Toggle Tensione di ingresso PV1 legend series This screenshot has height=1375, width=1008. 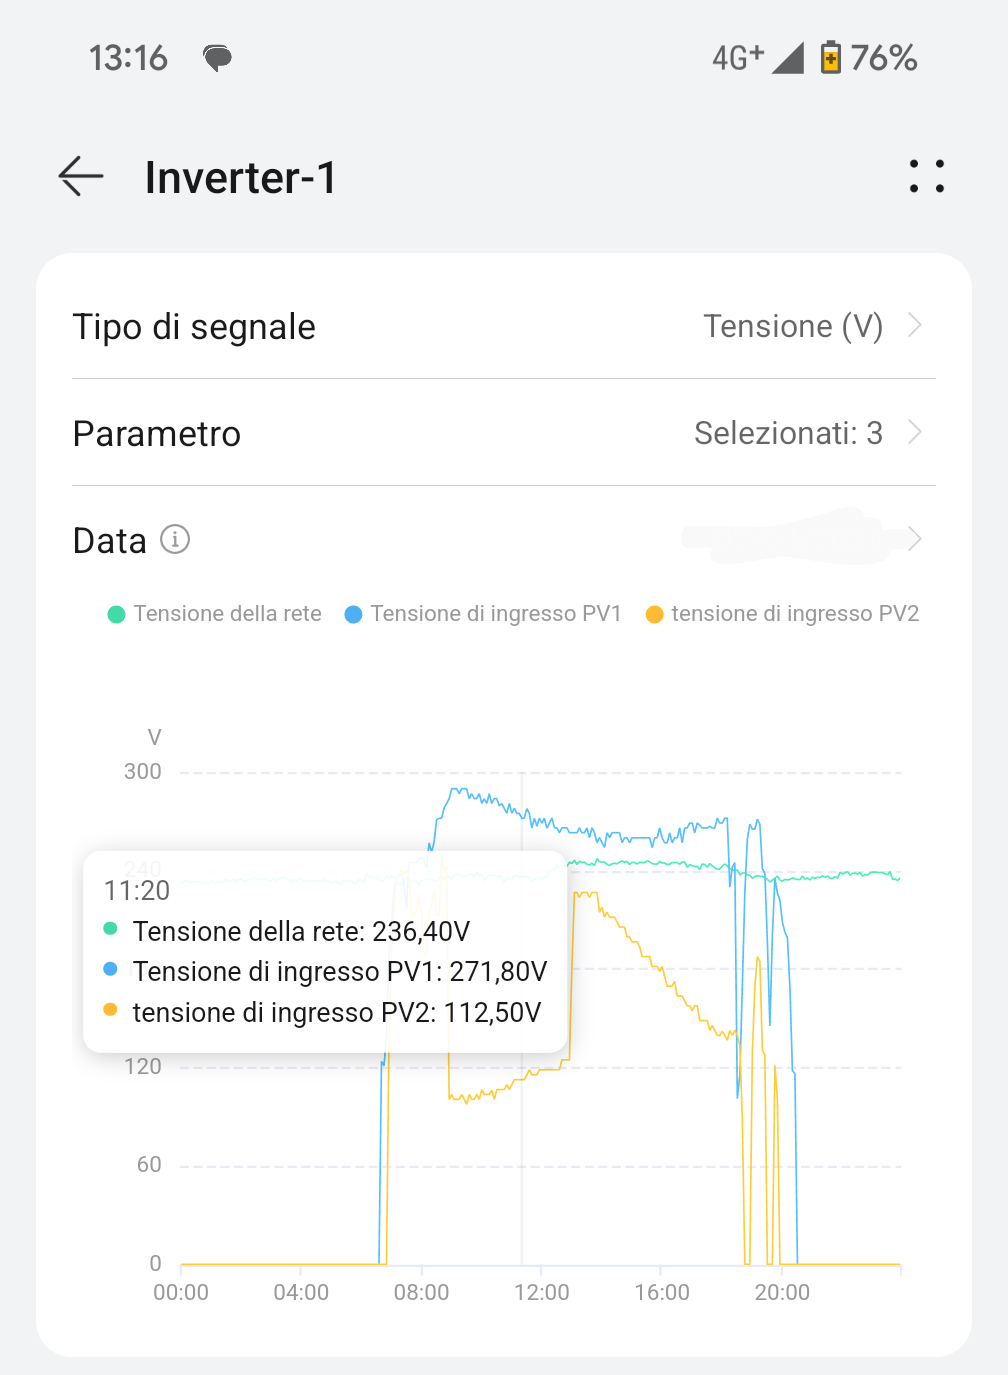point(483,614)
